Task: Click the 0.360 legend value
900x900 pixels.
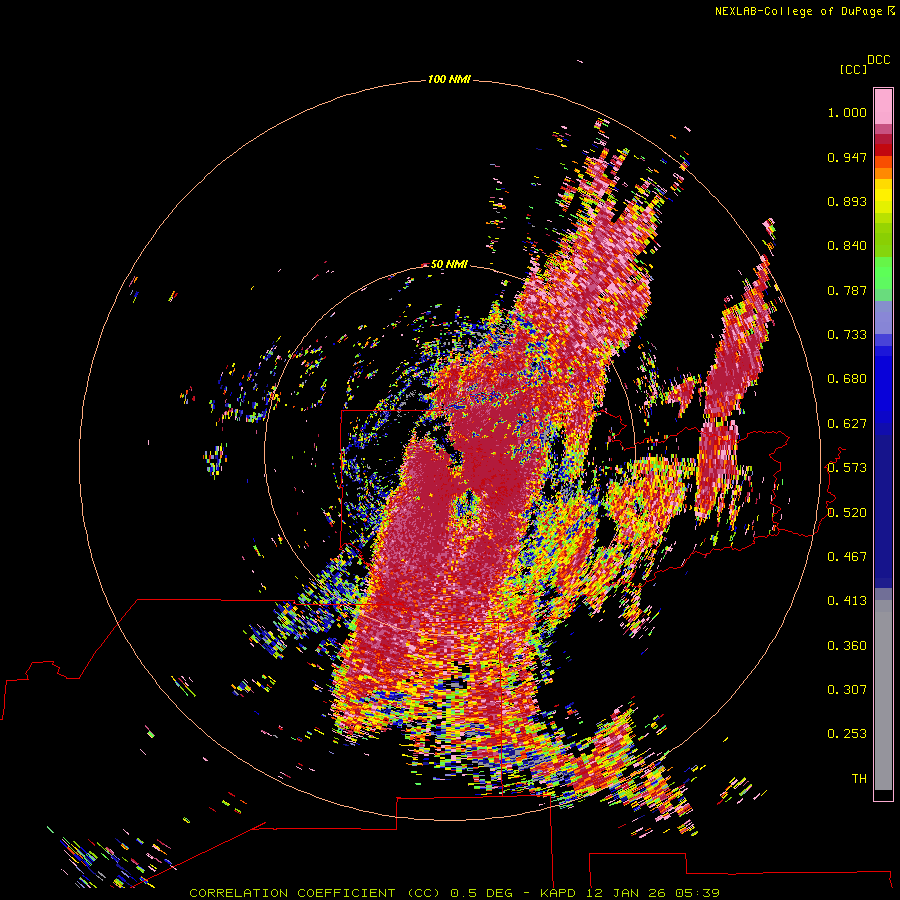Action: 847,646
